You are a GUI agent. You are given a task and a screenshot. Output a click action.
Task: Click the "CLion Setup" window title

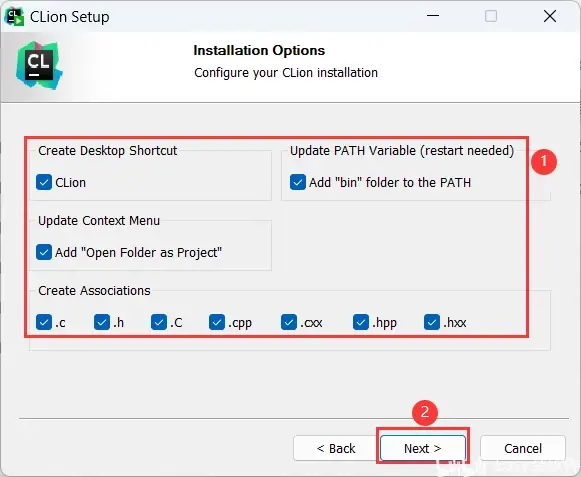70,17
